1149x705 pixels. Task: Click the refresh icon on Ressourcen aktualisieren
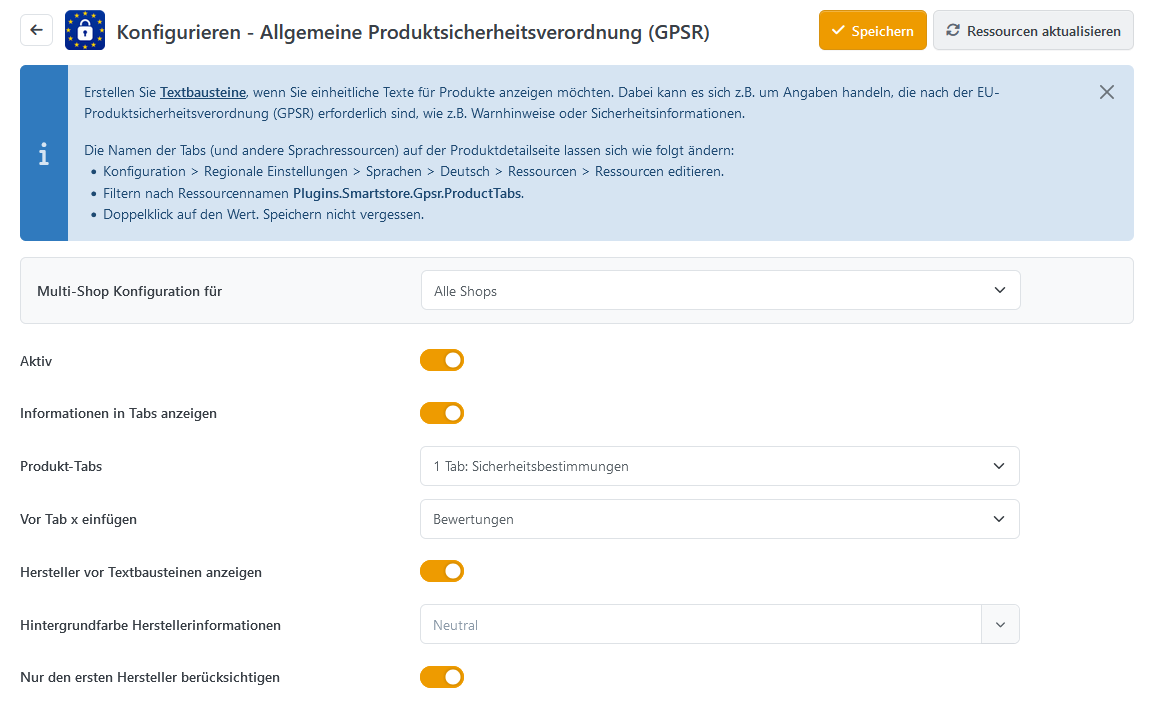955,30
